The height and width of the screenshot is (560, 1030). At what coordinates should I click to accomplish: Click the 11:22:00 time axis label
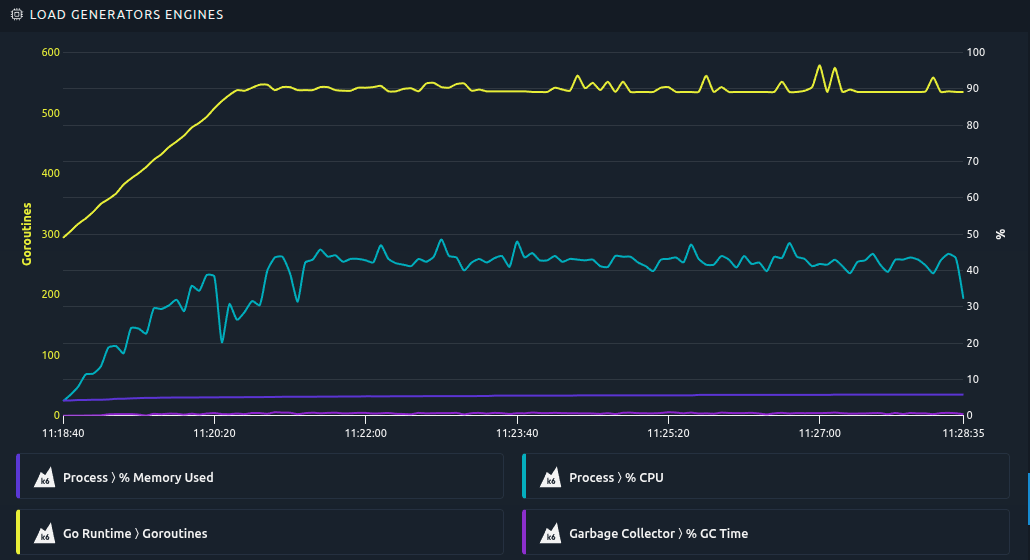coord(366,433)
